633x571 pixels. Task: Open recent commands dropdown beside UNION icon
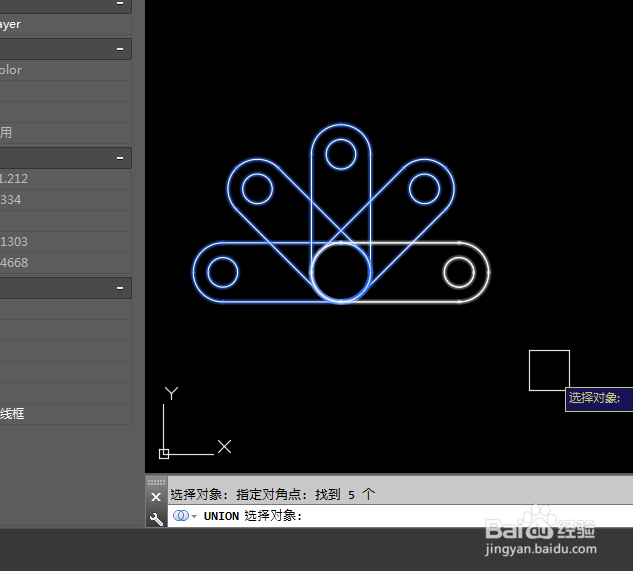coord(194,516)
